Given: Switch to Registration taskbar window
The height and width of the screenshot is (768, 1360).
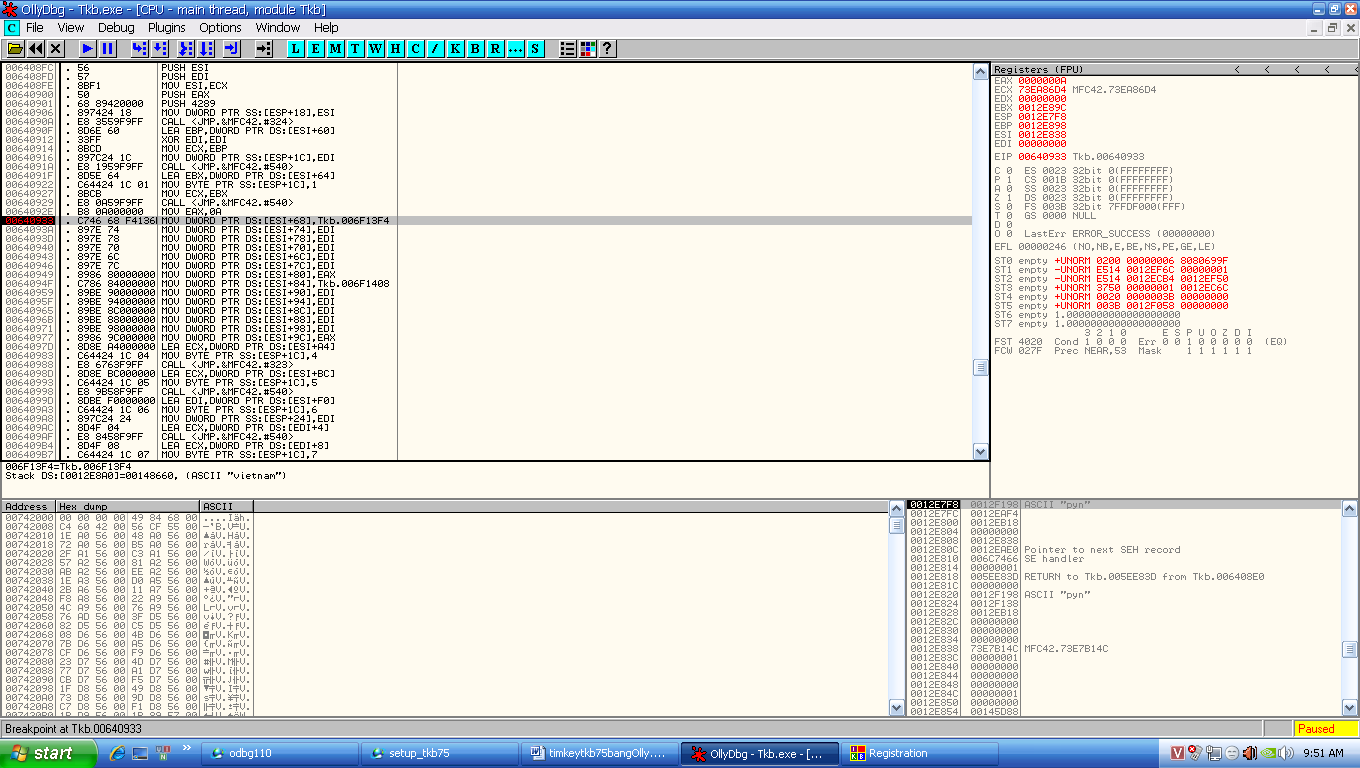Looking at the screenshot, I should tap(919, 753).
